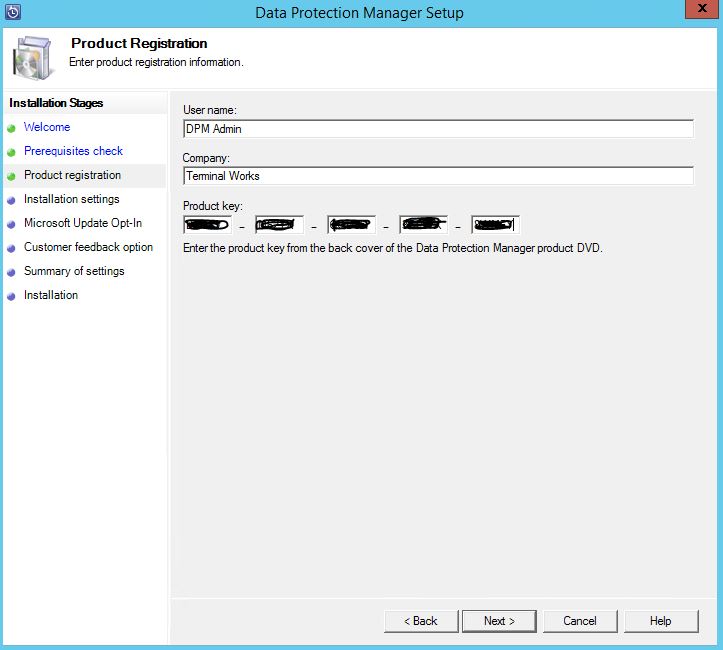This screenshot has width=723, height=650.
Task: Open Help for the setup wizard
Action: point(660,621)
